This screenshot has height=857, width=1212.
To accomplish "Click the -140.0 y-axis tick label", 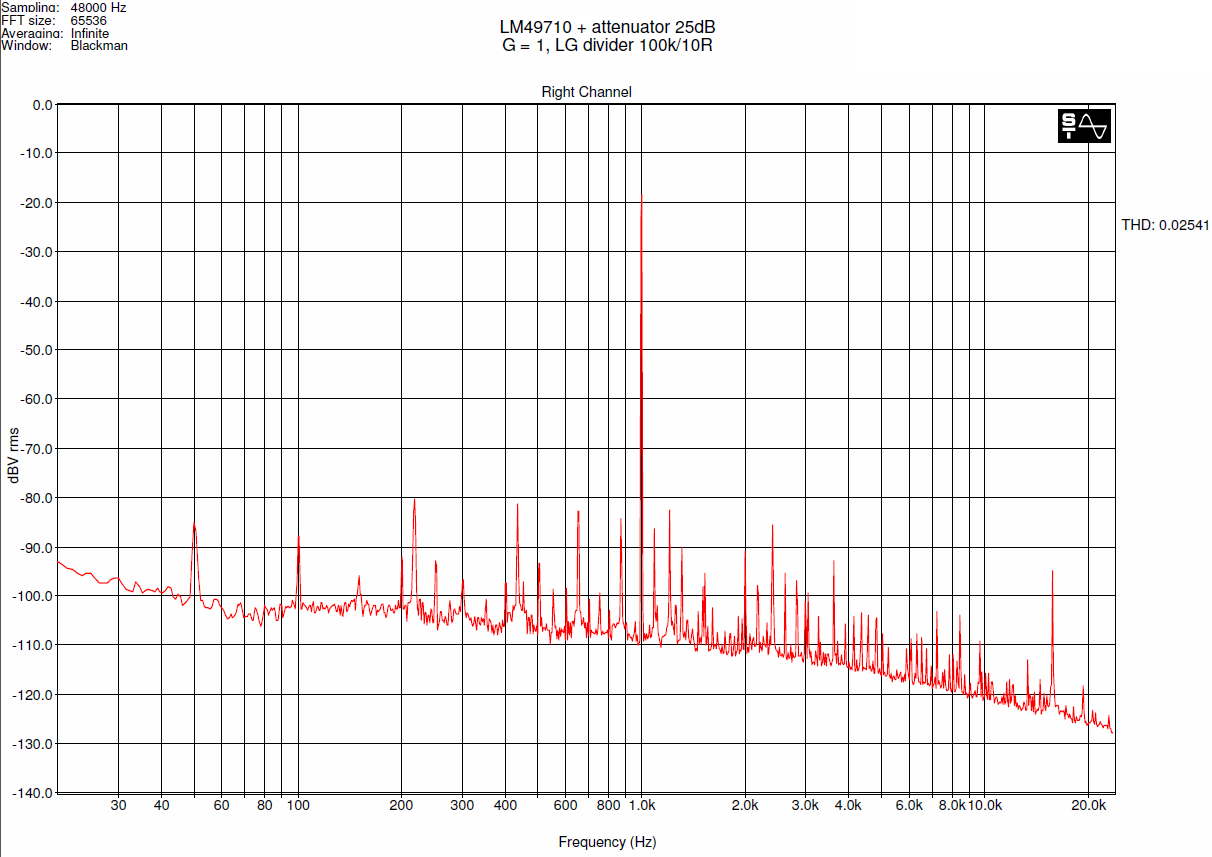I will (x=33, y=793).
